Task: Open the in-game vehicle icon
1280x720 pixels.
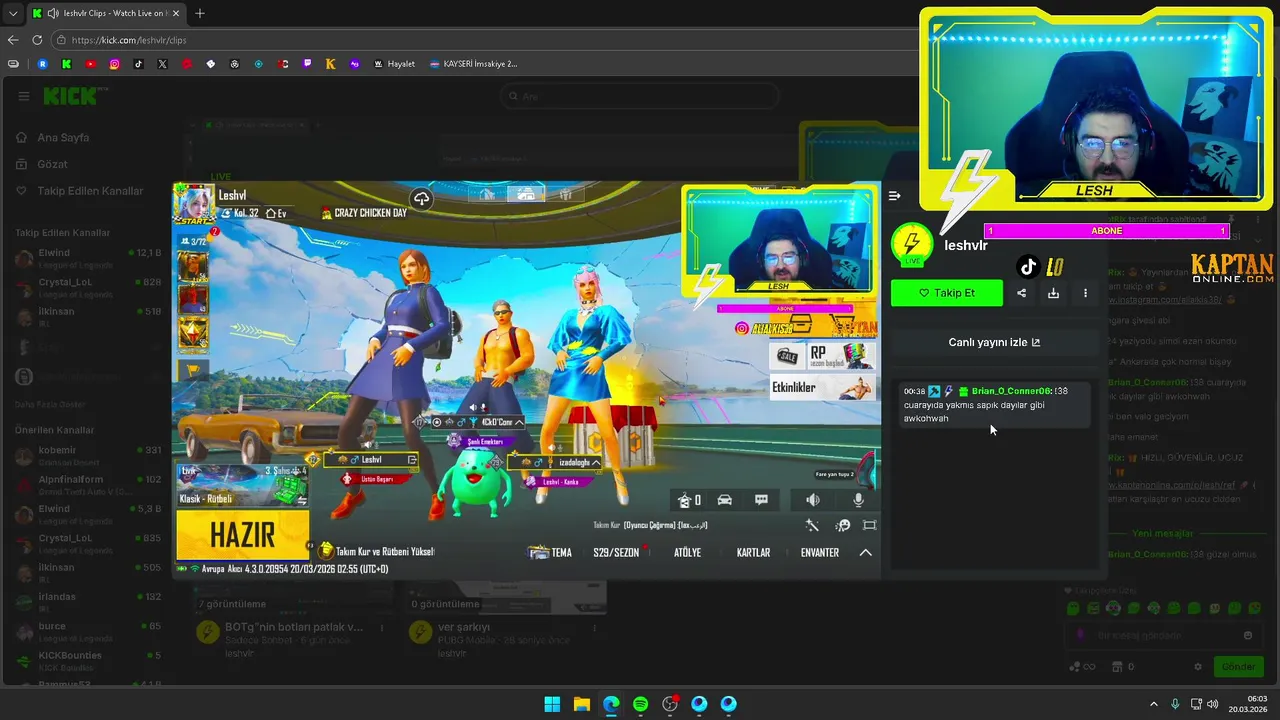Action: (725, 500)
